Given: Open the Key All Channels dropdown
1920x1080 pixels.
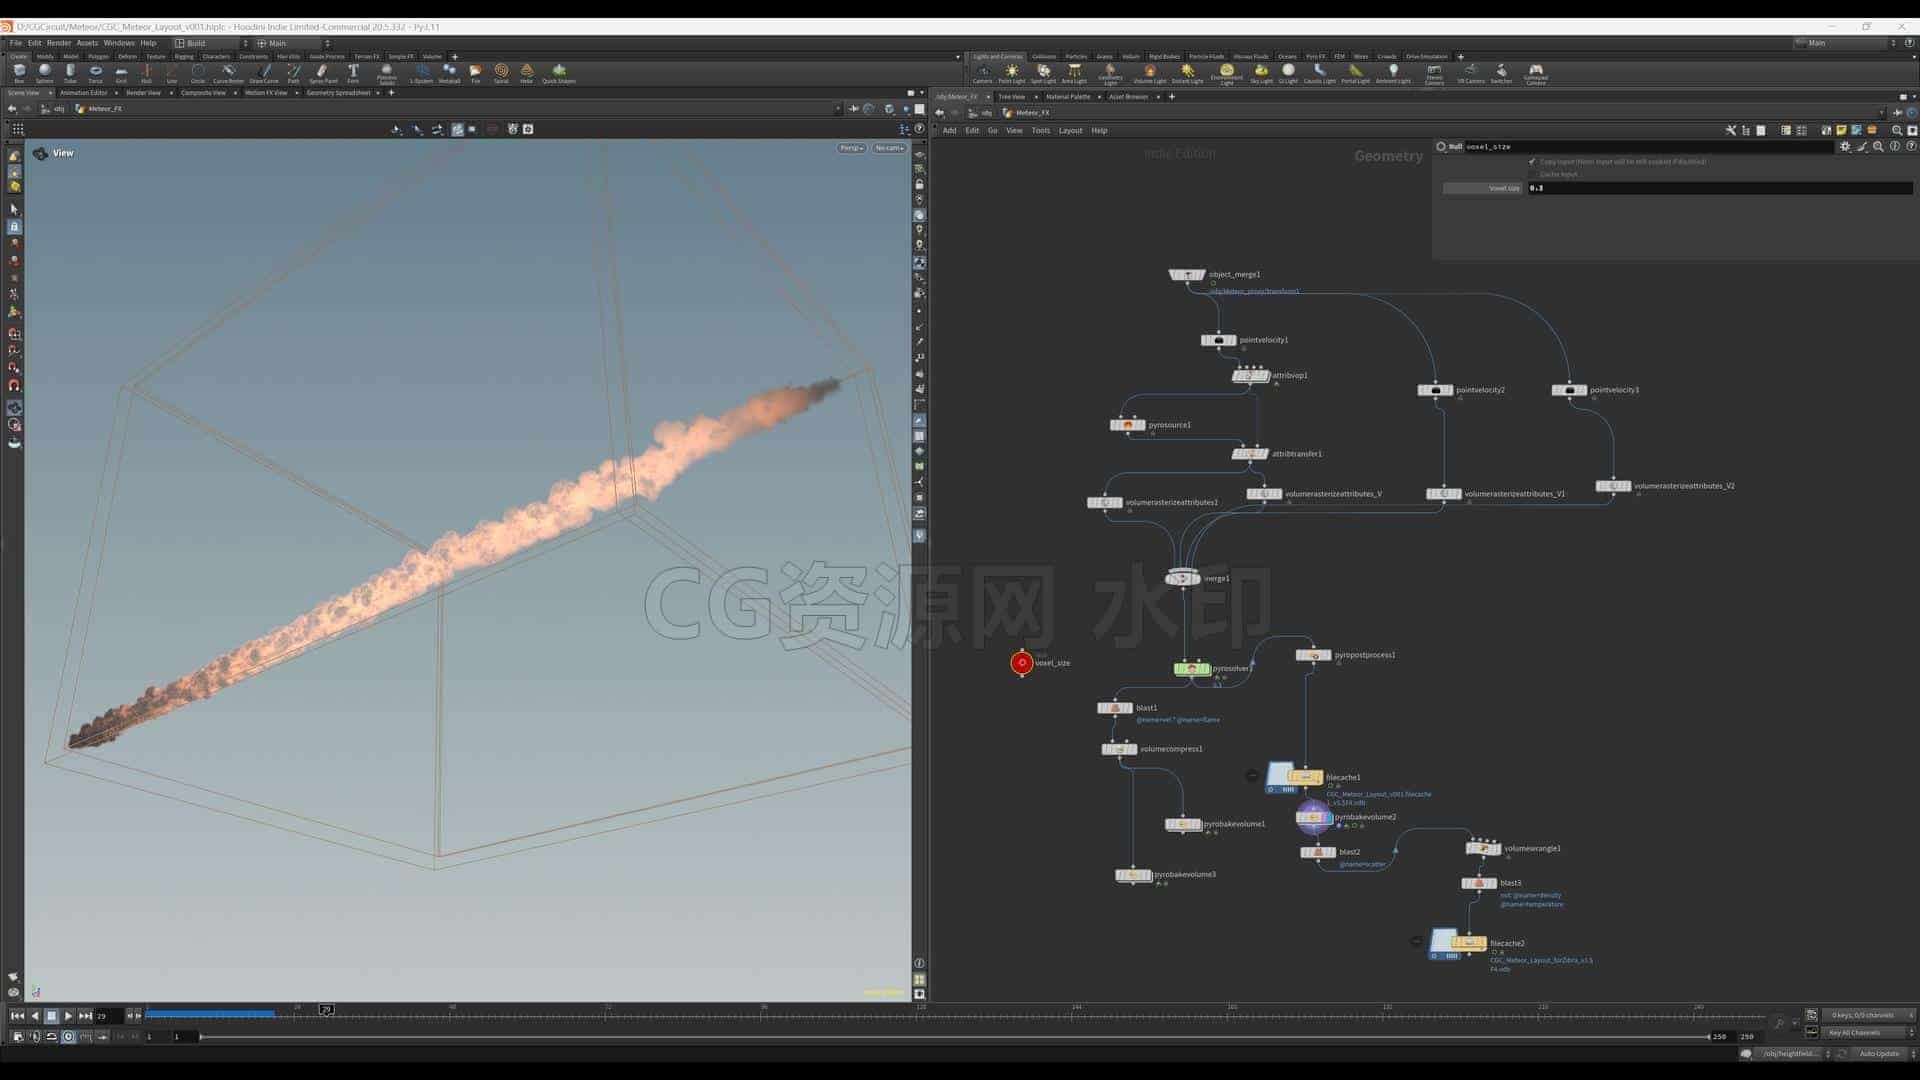Looking at the screenshot, I should click(1867, 1033).
